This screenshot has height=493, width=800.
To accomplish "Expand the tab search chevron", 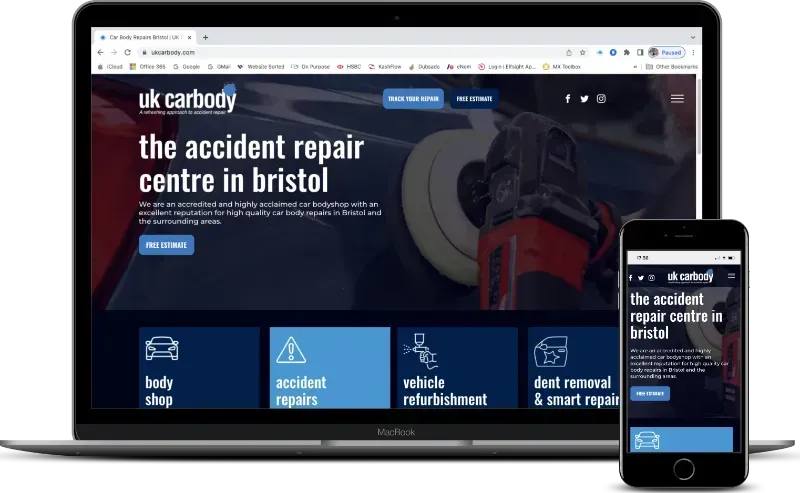I will pos(692,37).
